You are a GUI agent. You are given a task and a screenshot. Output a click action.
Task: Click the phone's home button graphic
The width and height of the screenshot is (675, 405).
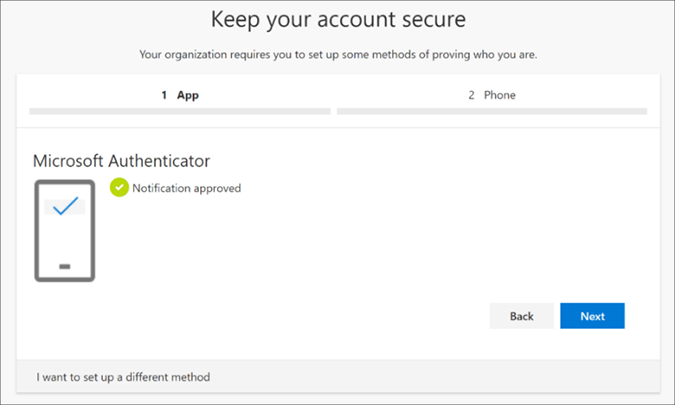(x=65, y=266)
